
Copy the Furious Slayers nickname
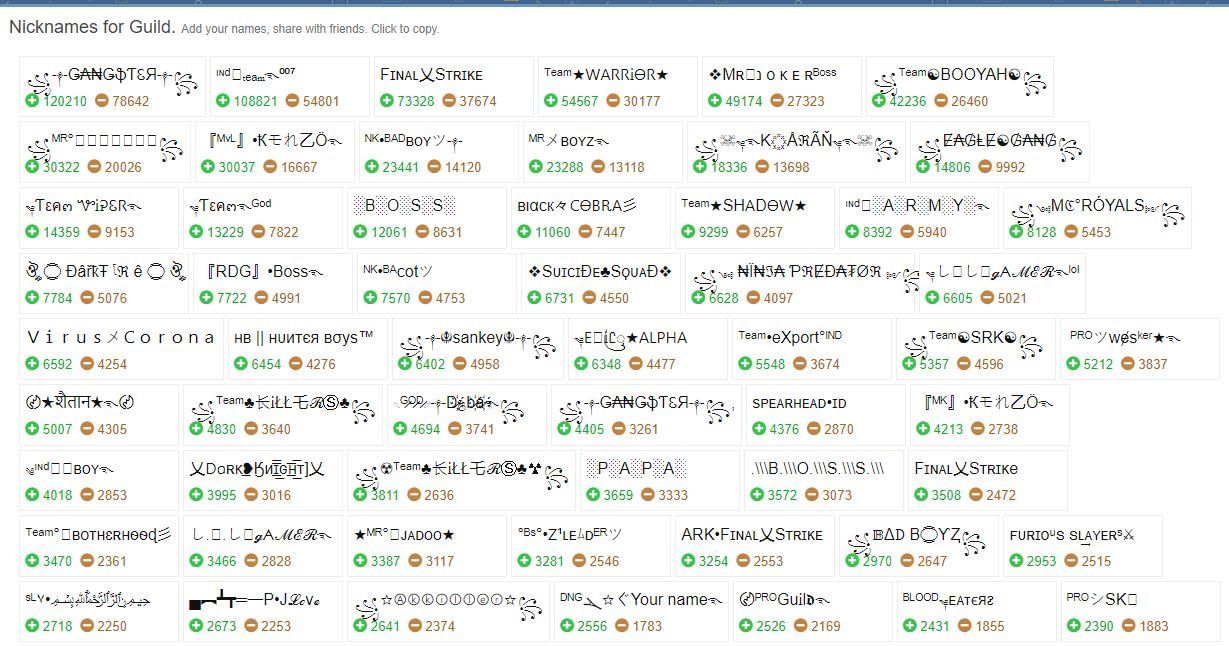(1072, 535)
